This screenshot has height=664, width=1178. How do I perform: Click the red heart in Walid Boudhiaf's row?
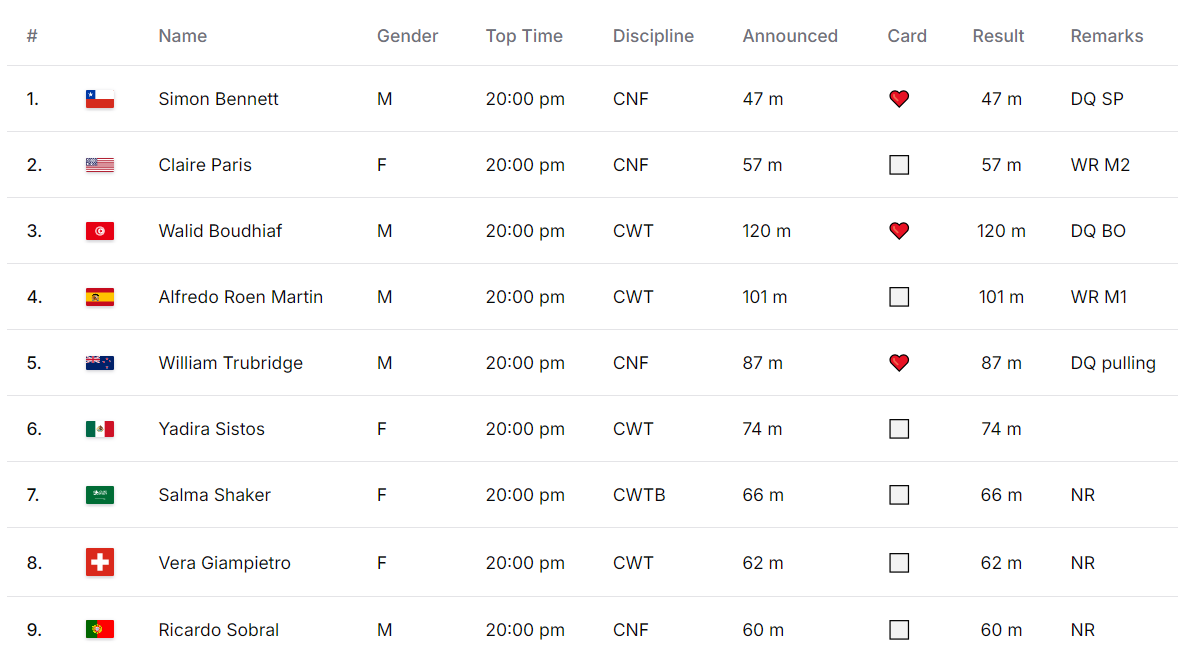click(899, 231)
